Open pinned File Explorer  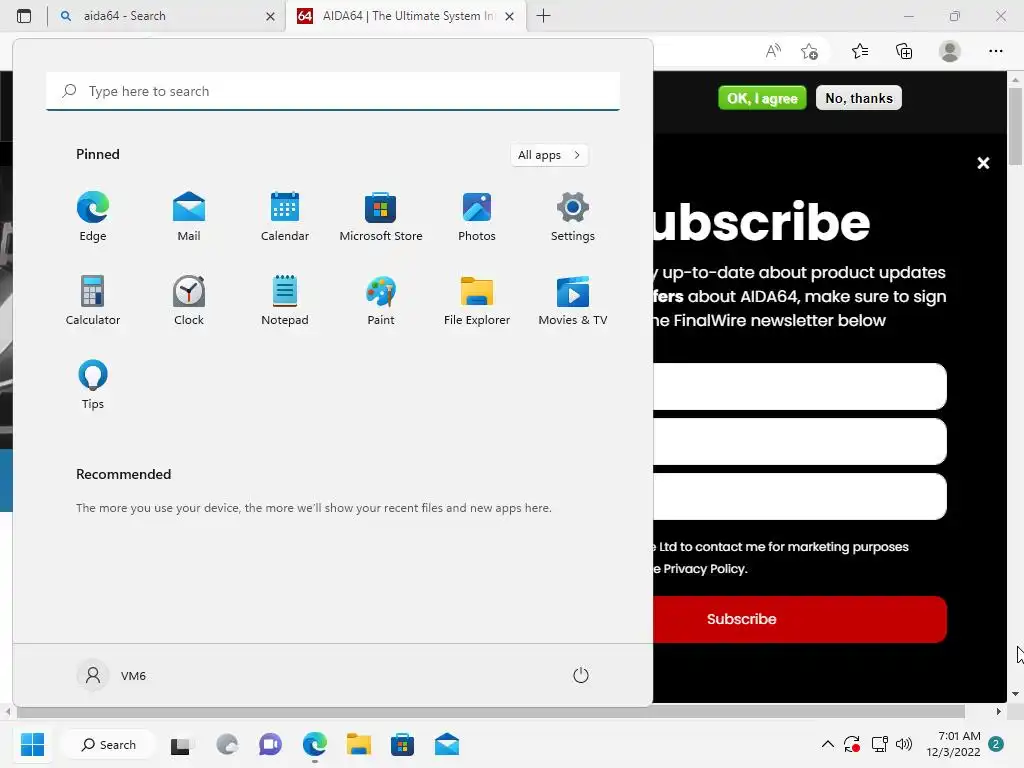pyautogui.click(x=477, y=300)
